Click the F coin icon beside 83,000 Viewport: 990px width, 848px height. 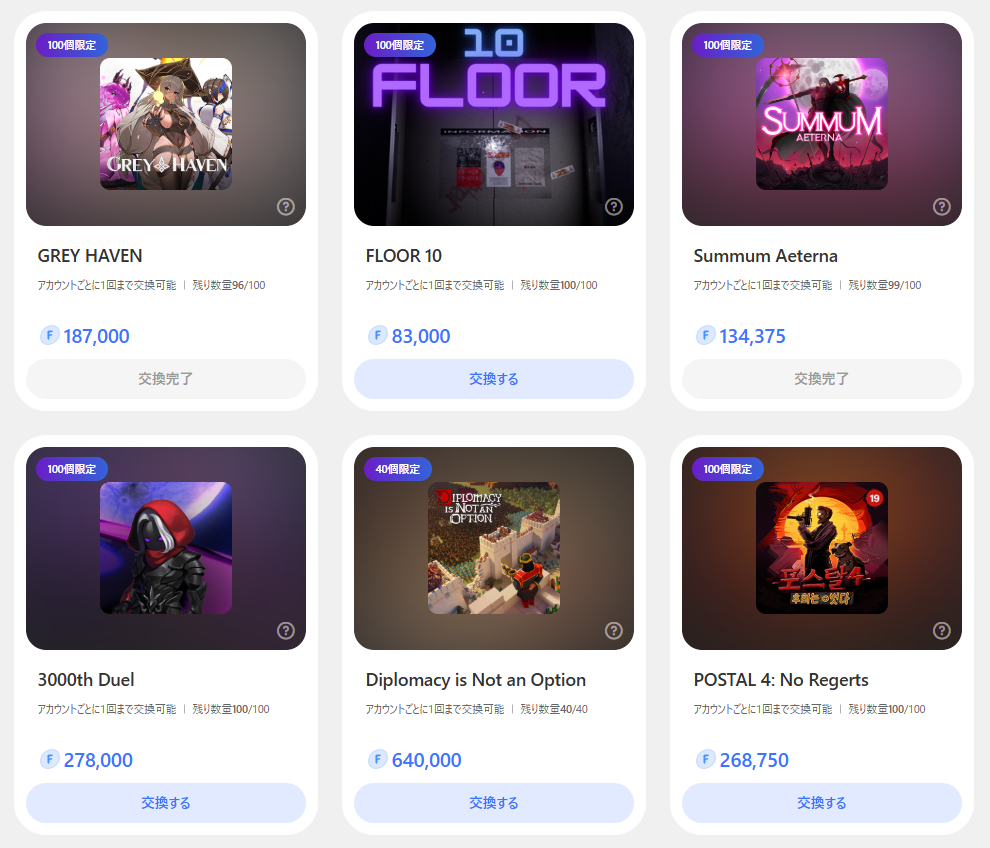pos(378,336)
